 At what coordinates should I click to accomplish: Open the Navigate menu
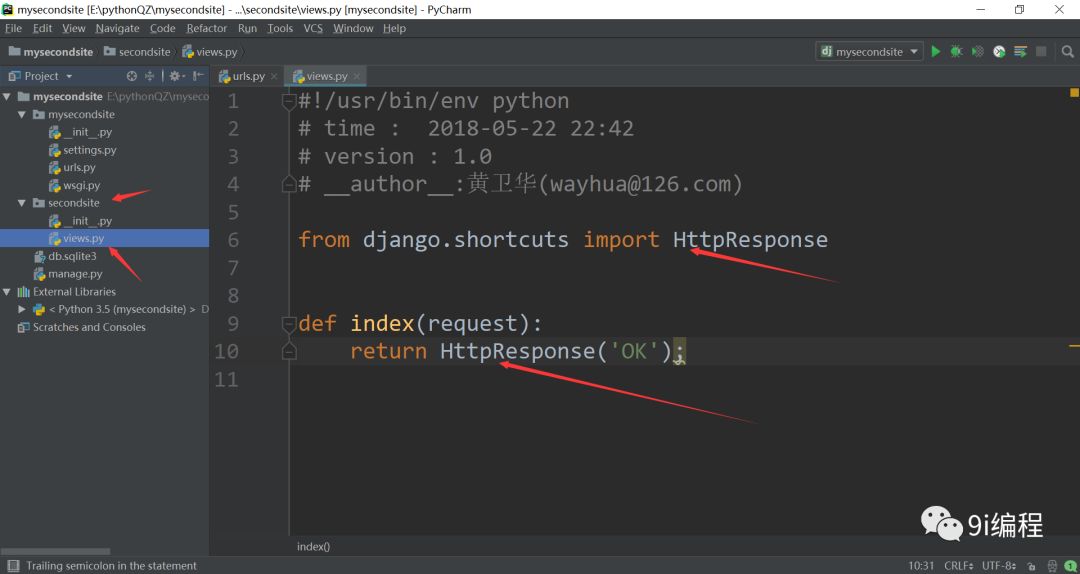coord(118,28)
